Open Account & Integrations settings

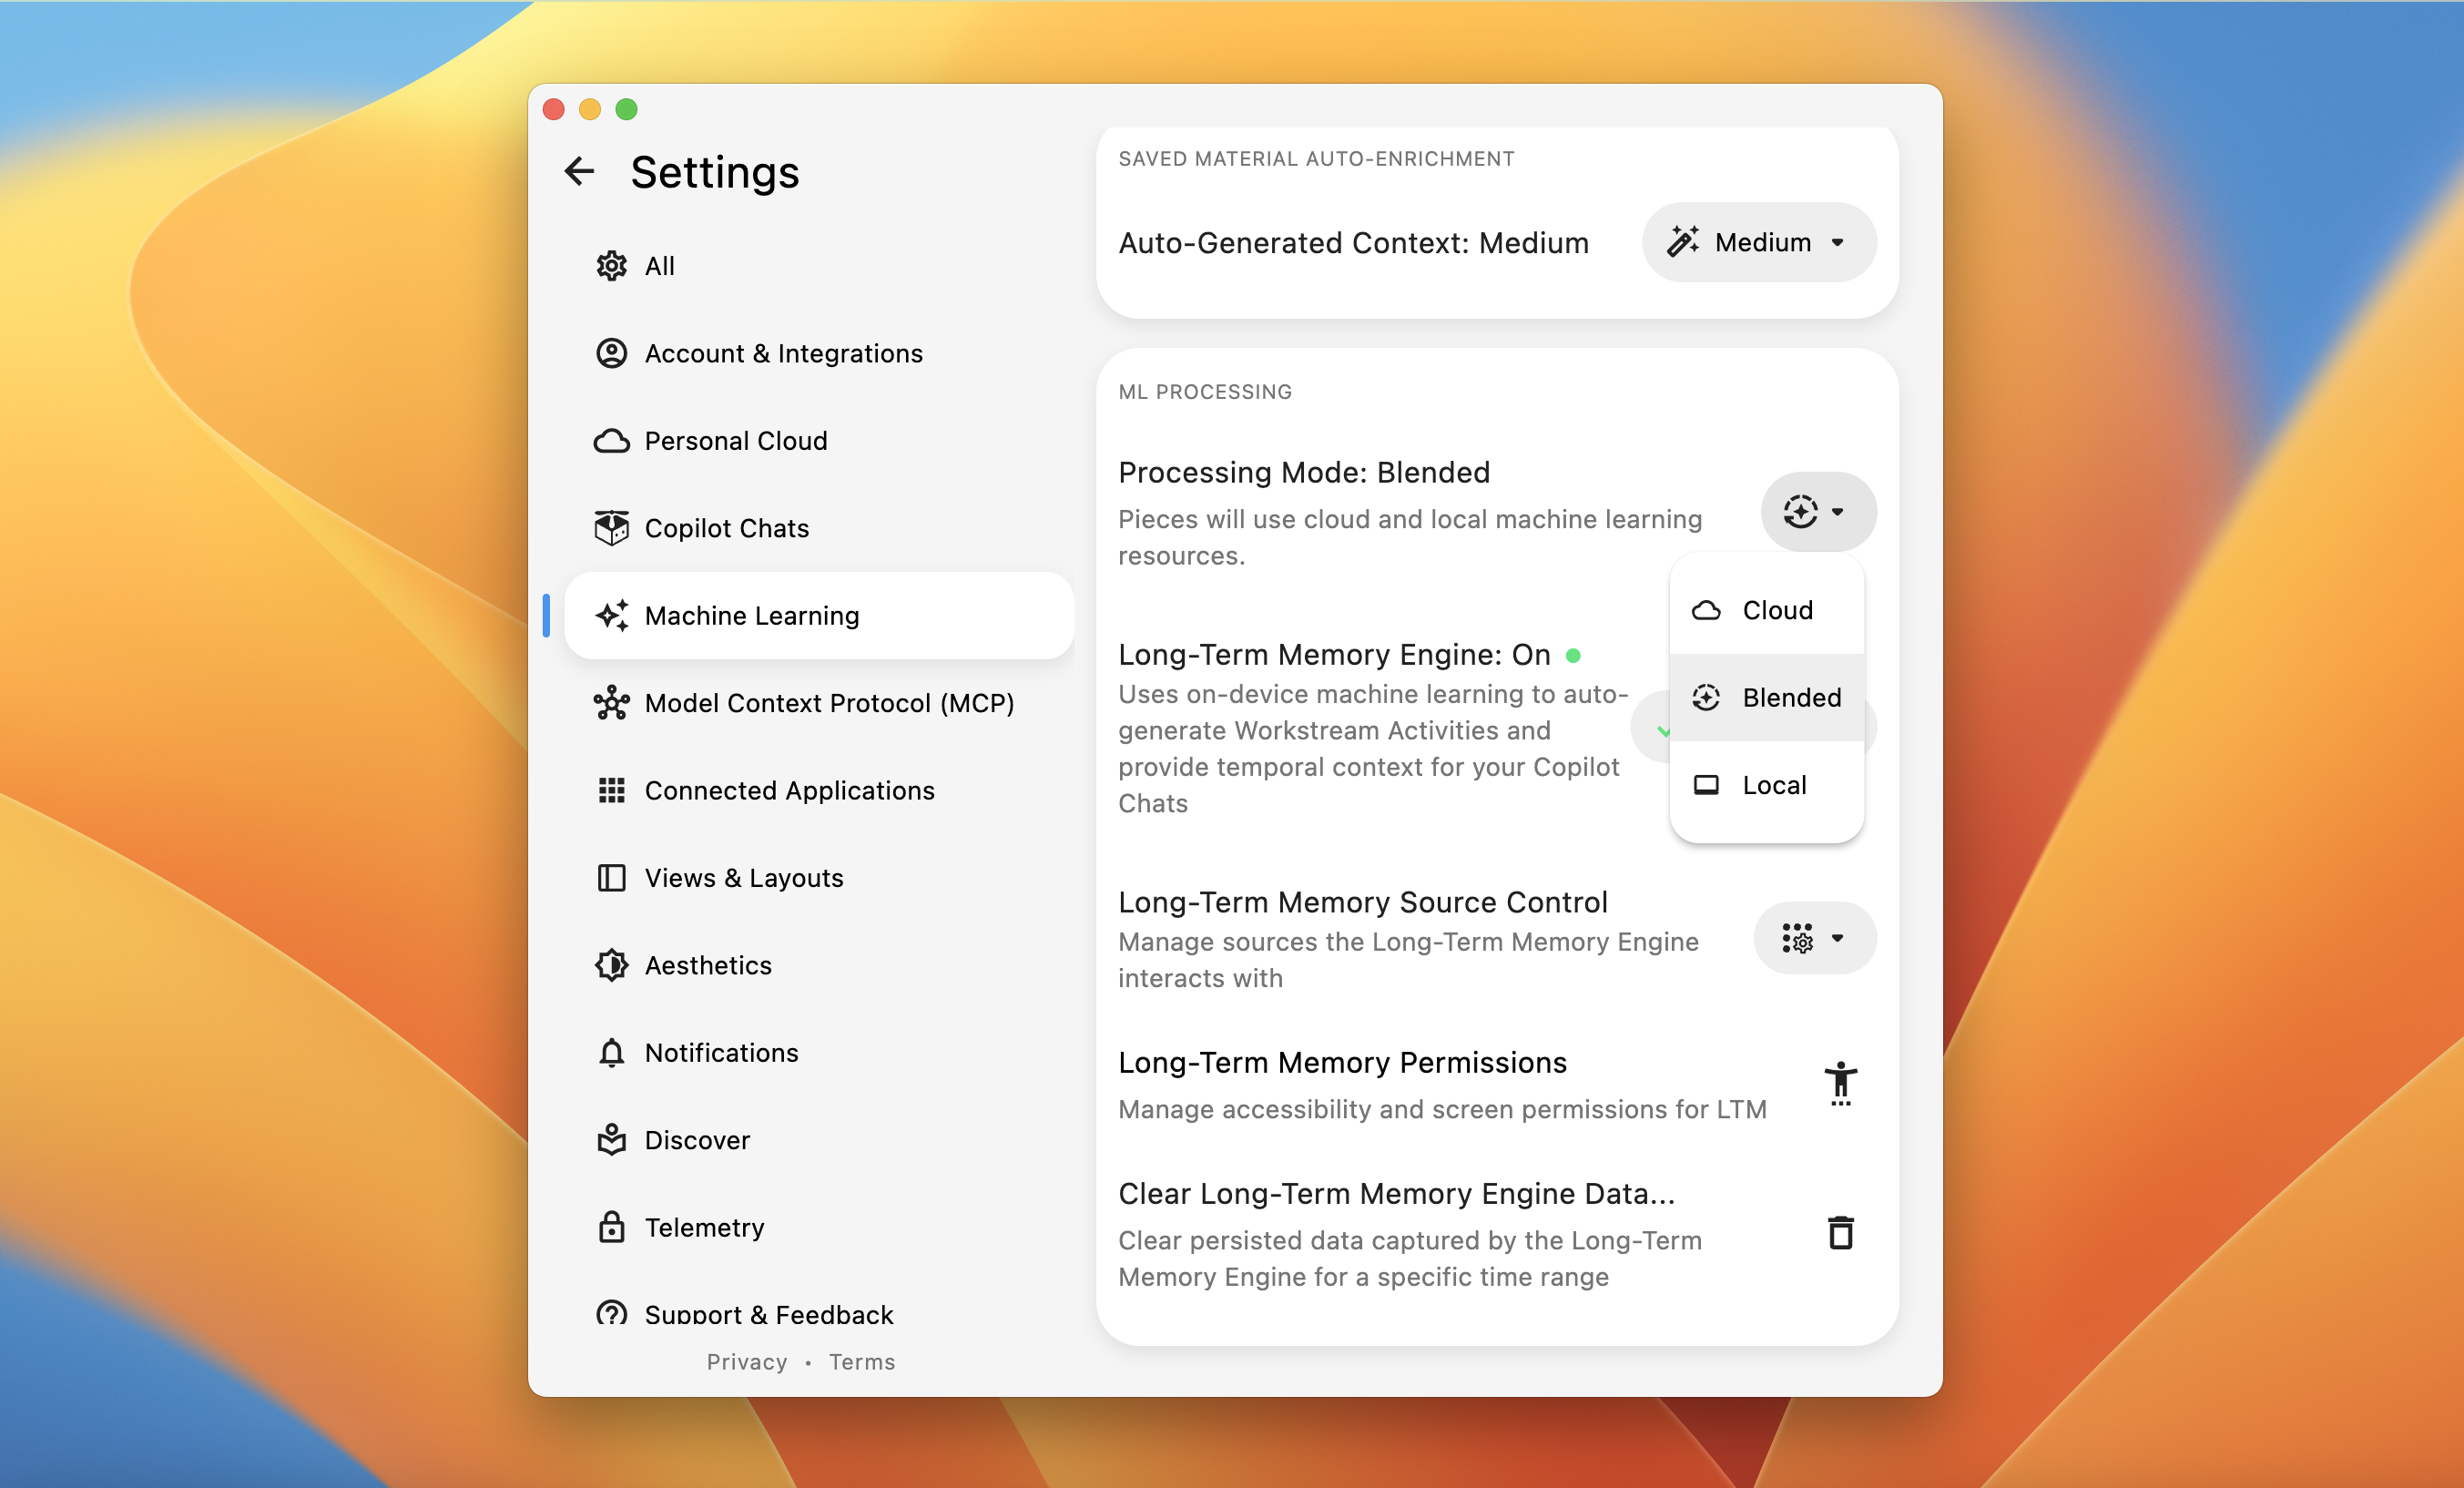pos(819,353)
